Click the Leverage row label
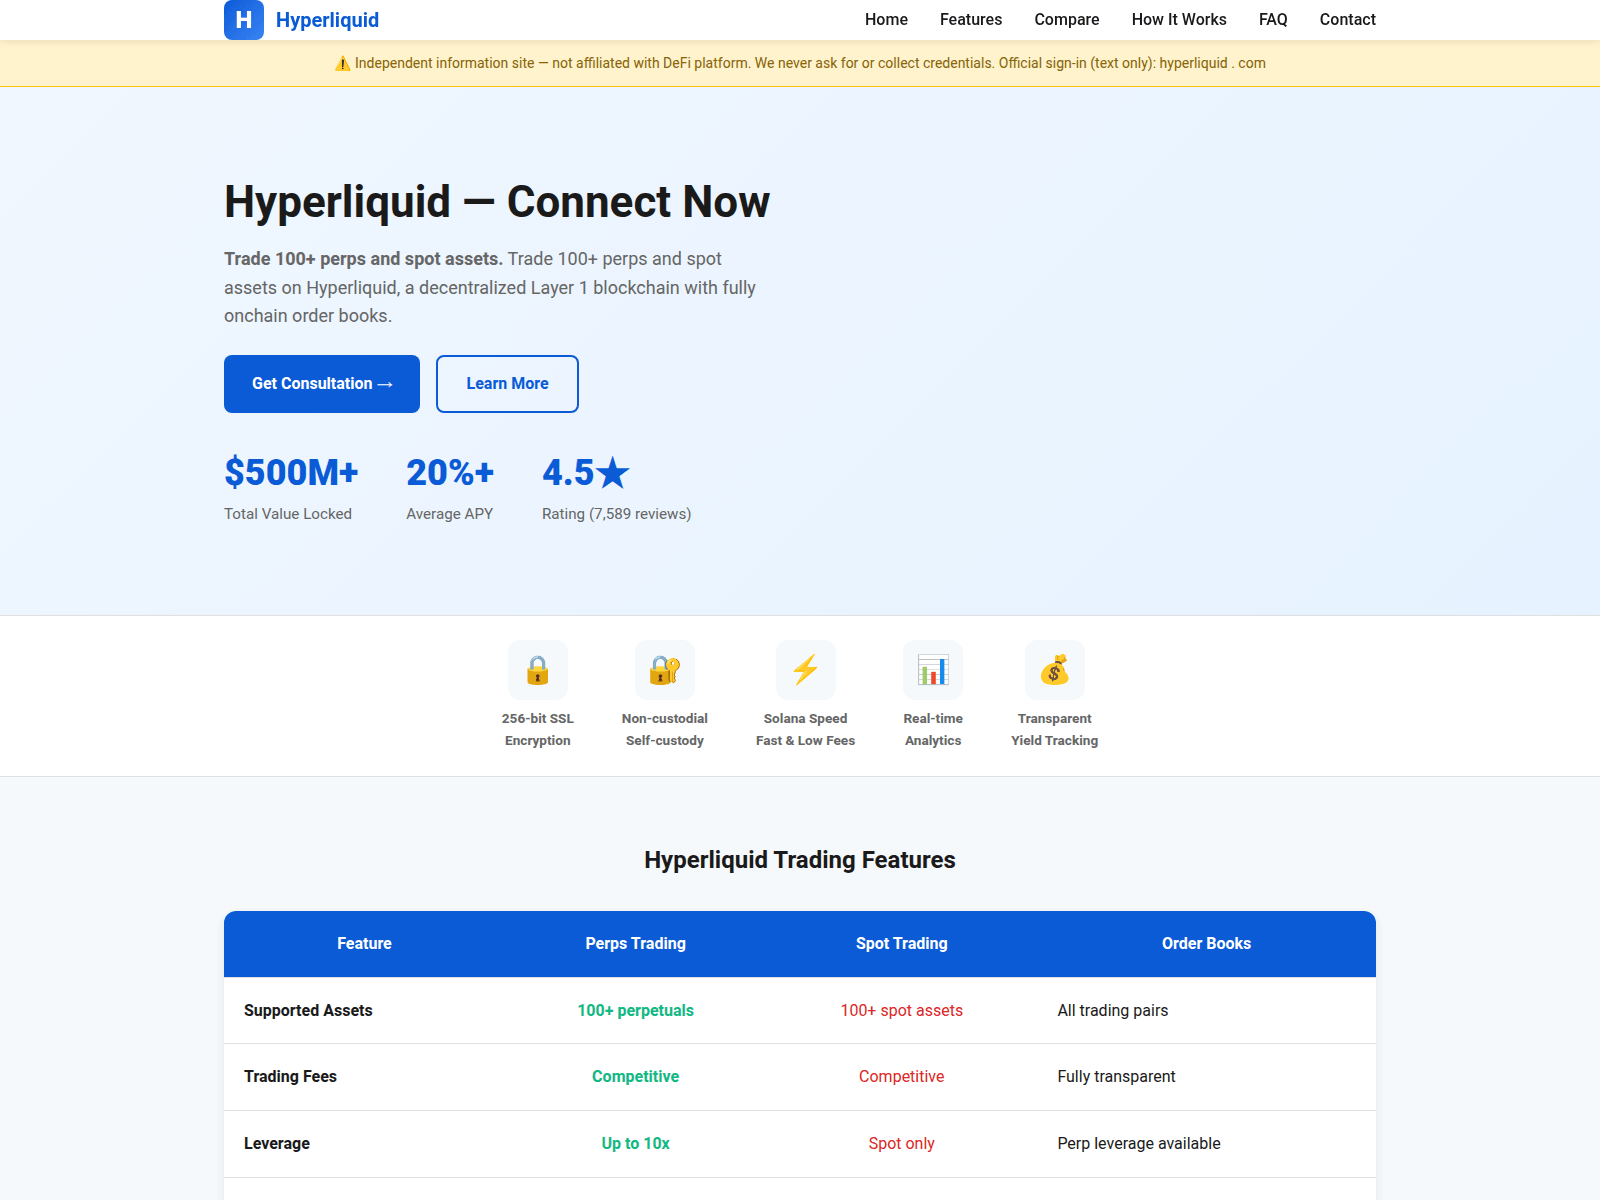 [x=277, y=1144]
